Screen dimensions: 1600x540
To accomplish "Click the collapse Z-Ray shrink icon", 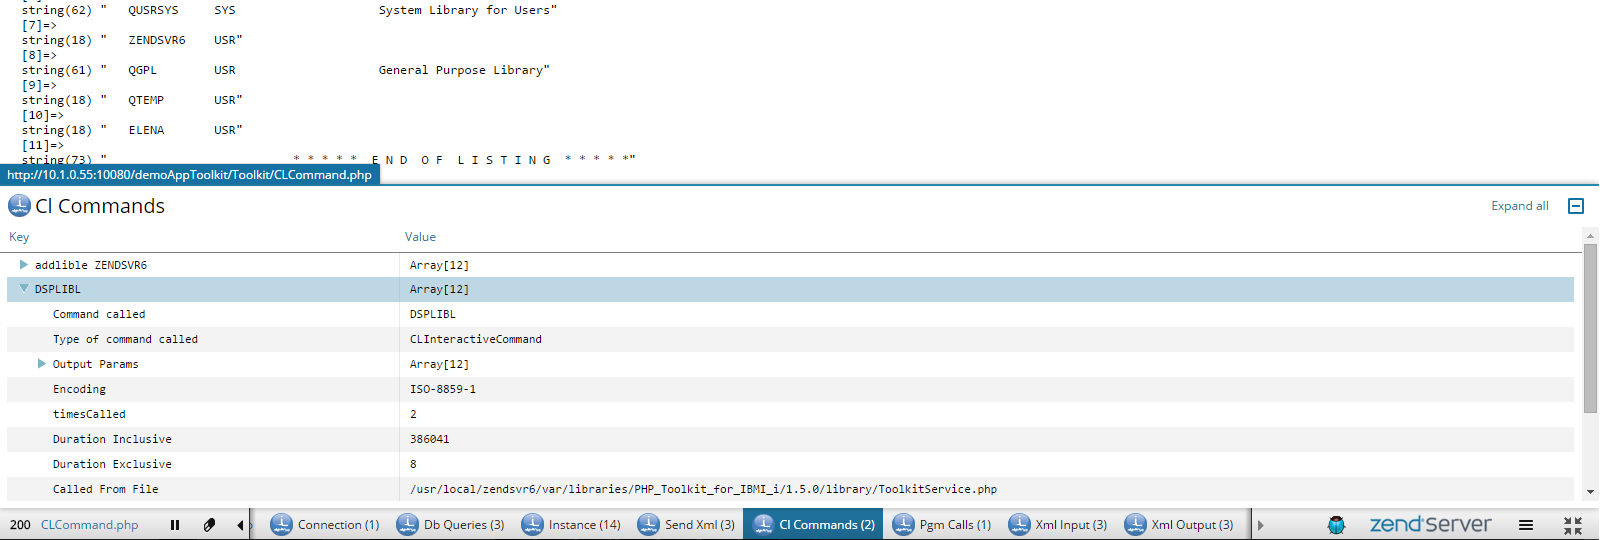I will [x=1573, y=525].
